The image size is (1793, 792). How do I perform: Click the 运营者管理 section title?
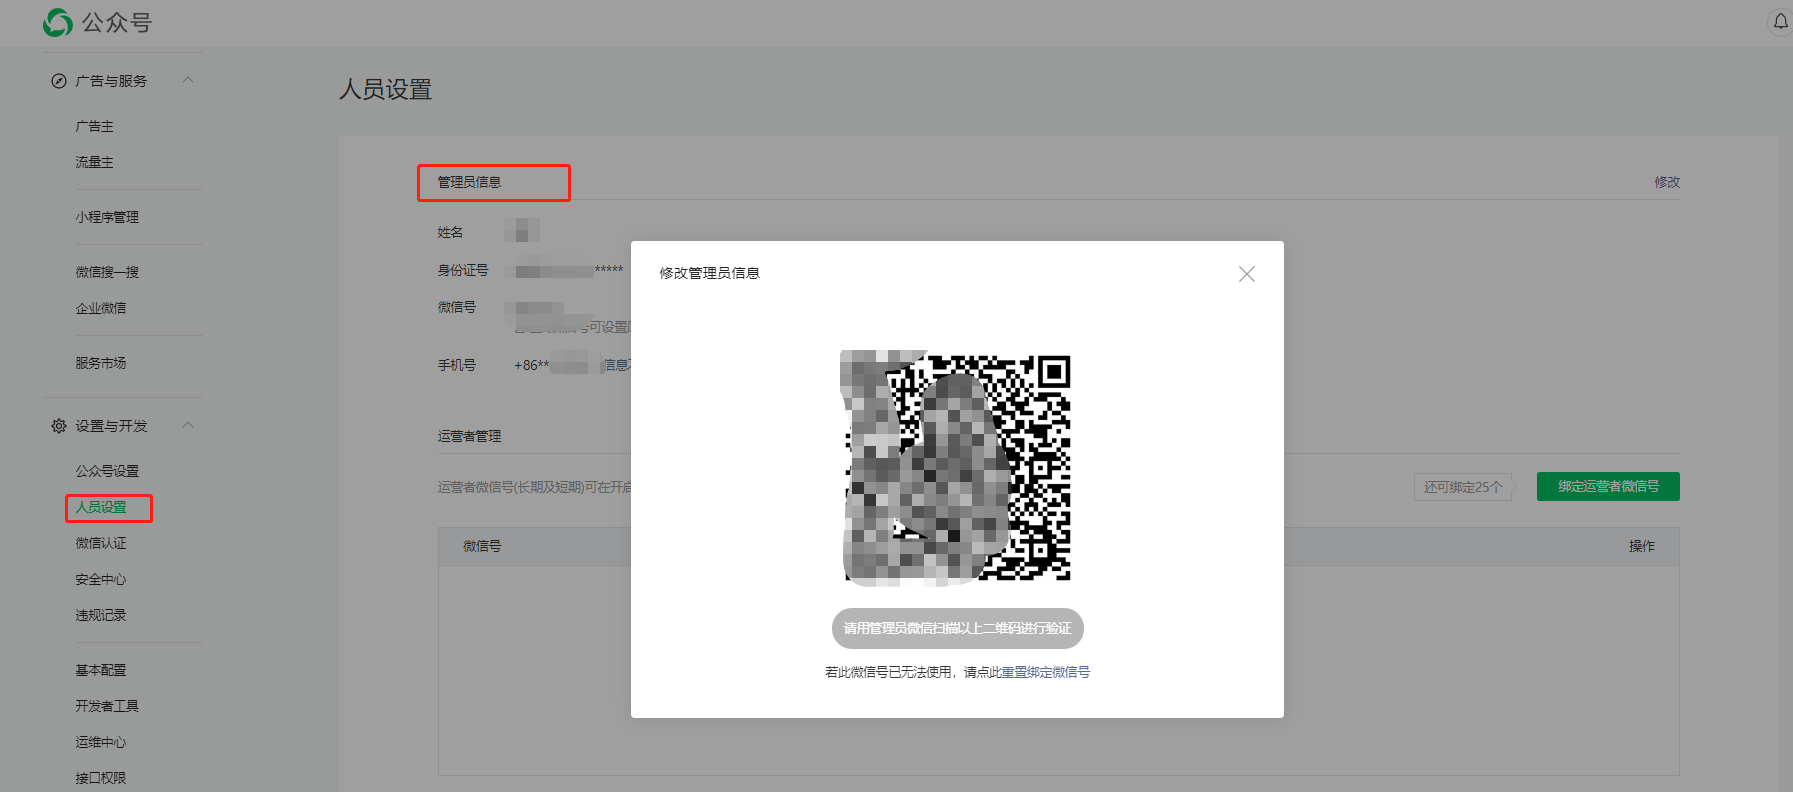469,436
